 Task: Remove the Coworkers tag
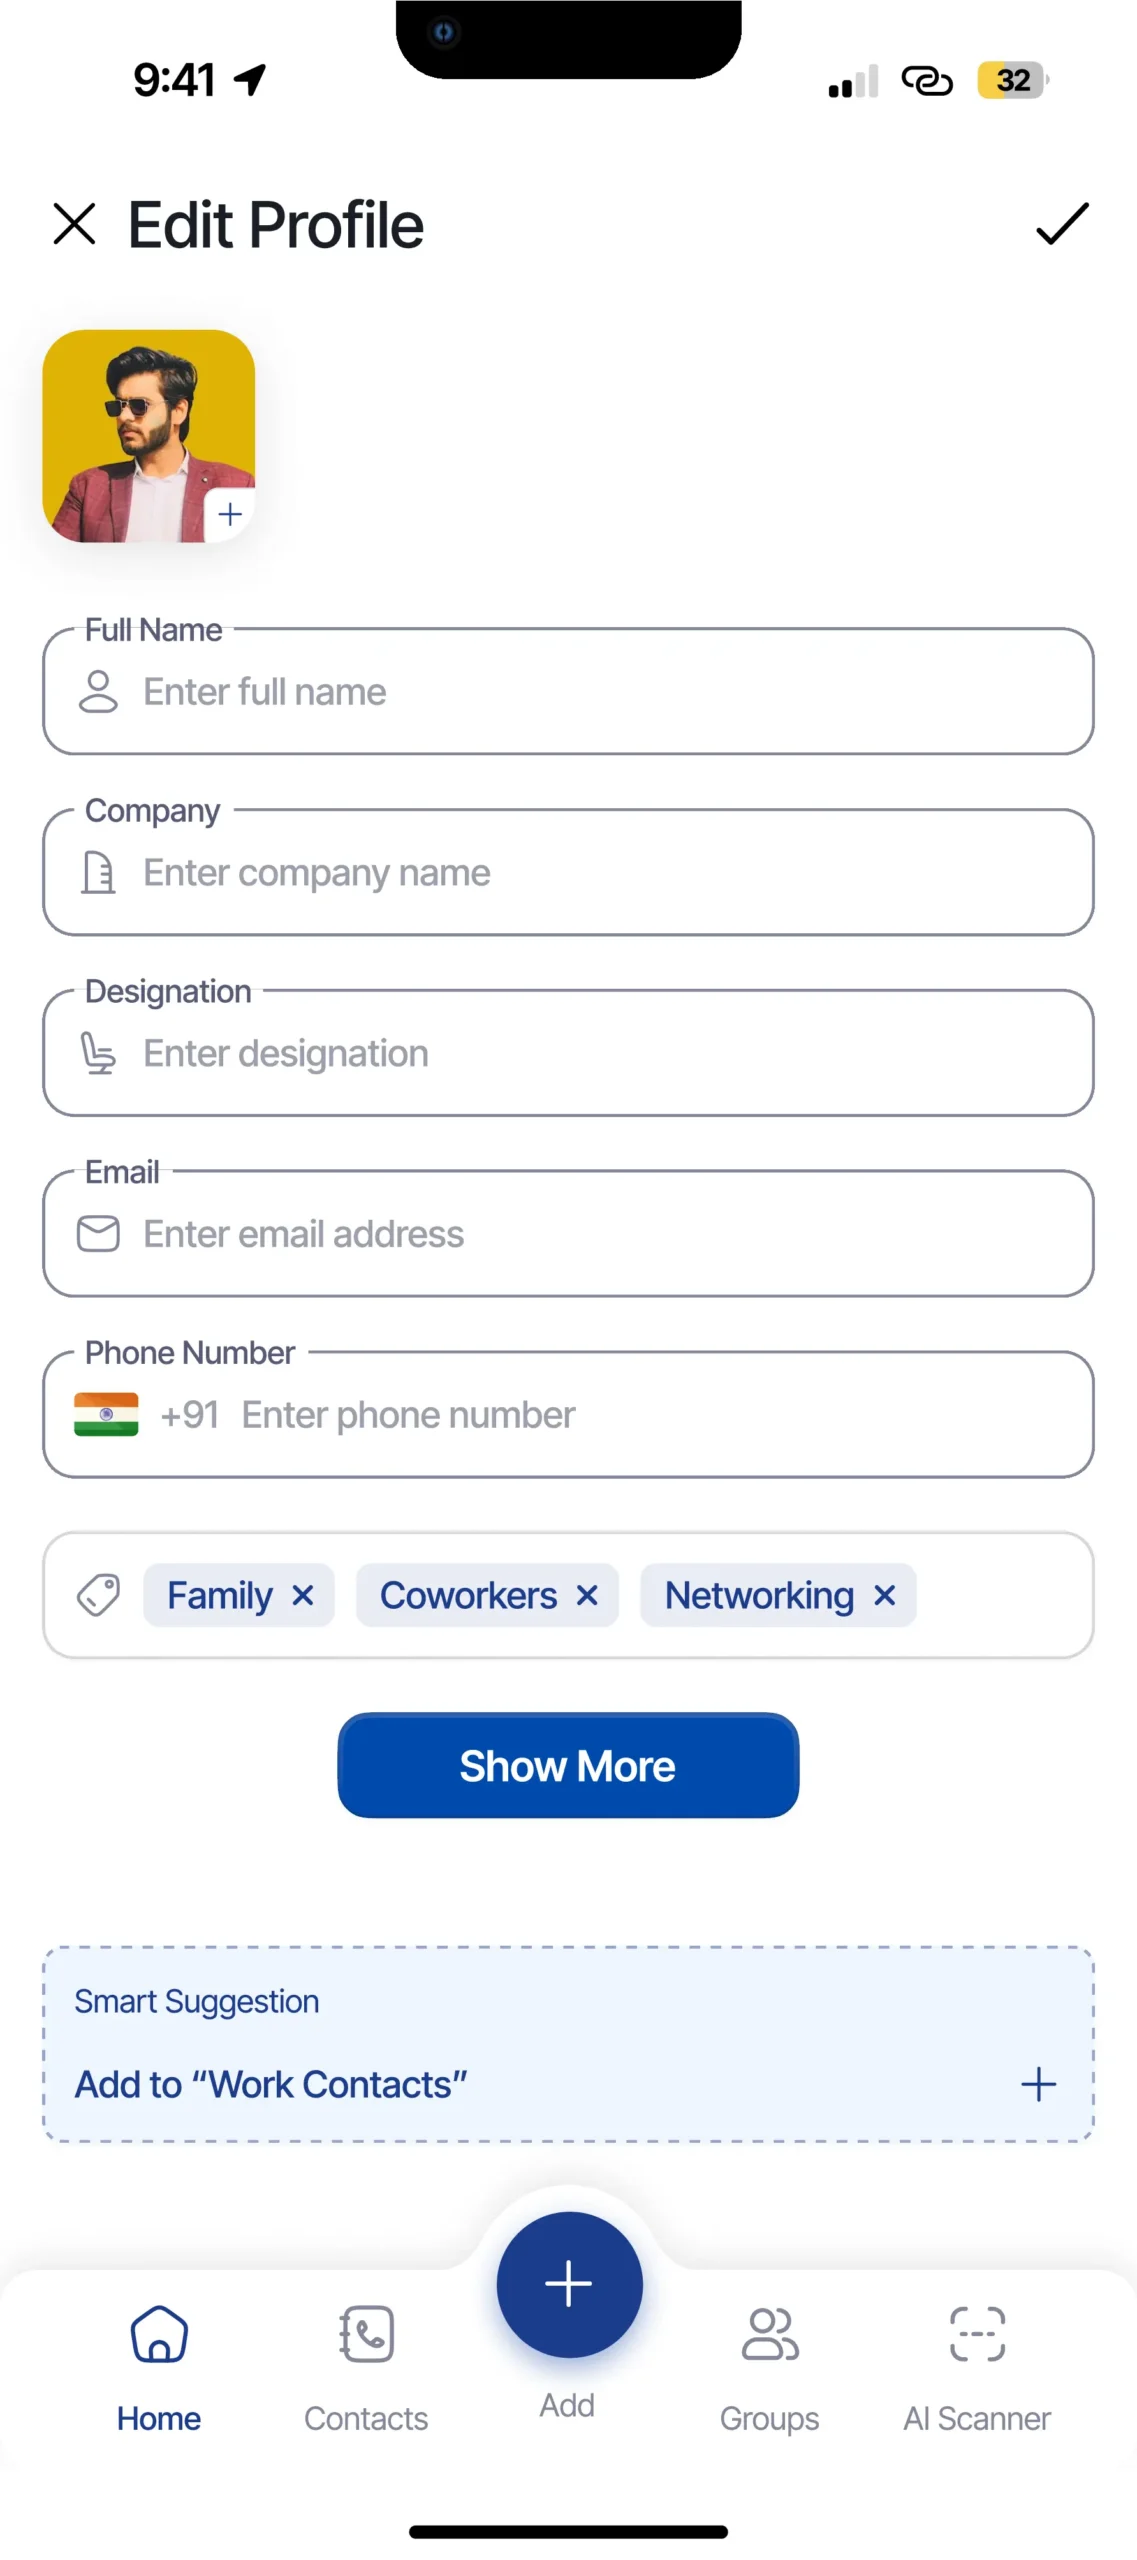pyautogui.click(x=587, y=1596)
